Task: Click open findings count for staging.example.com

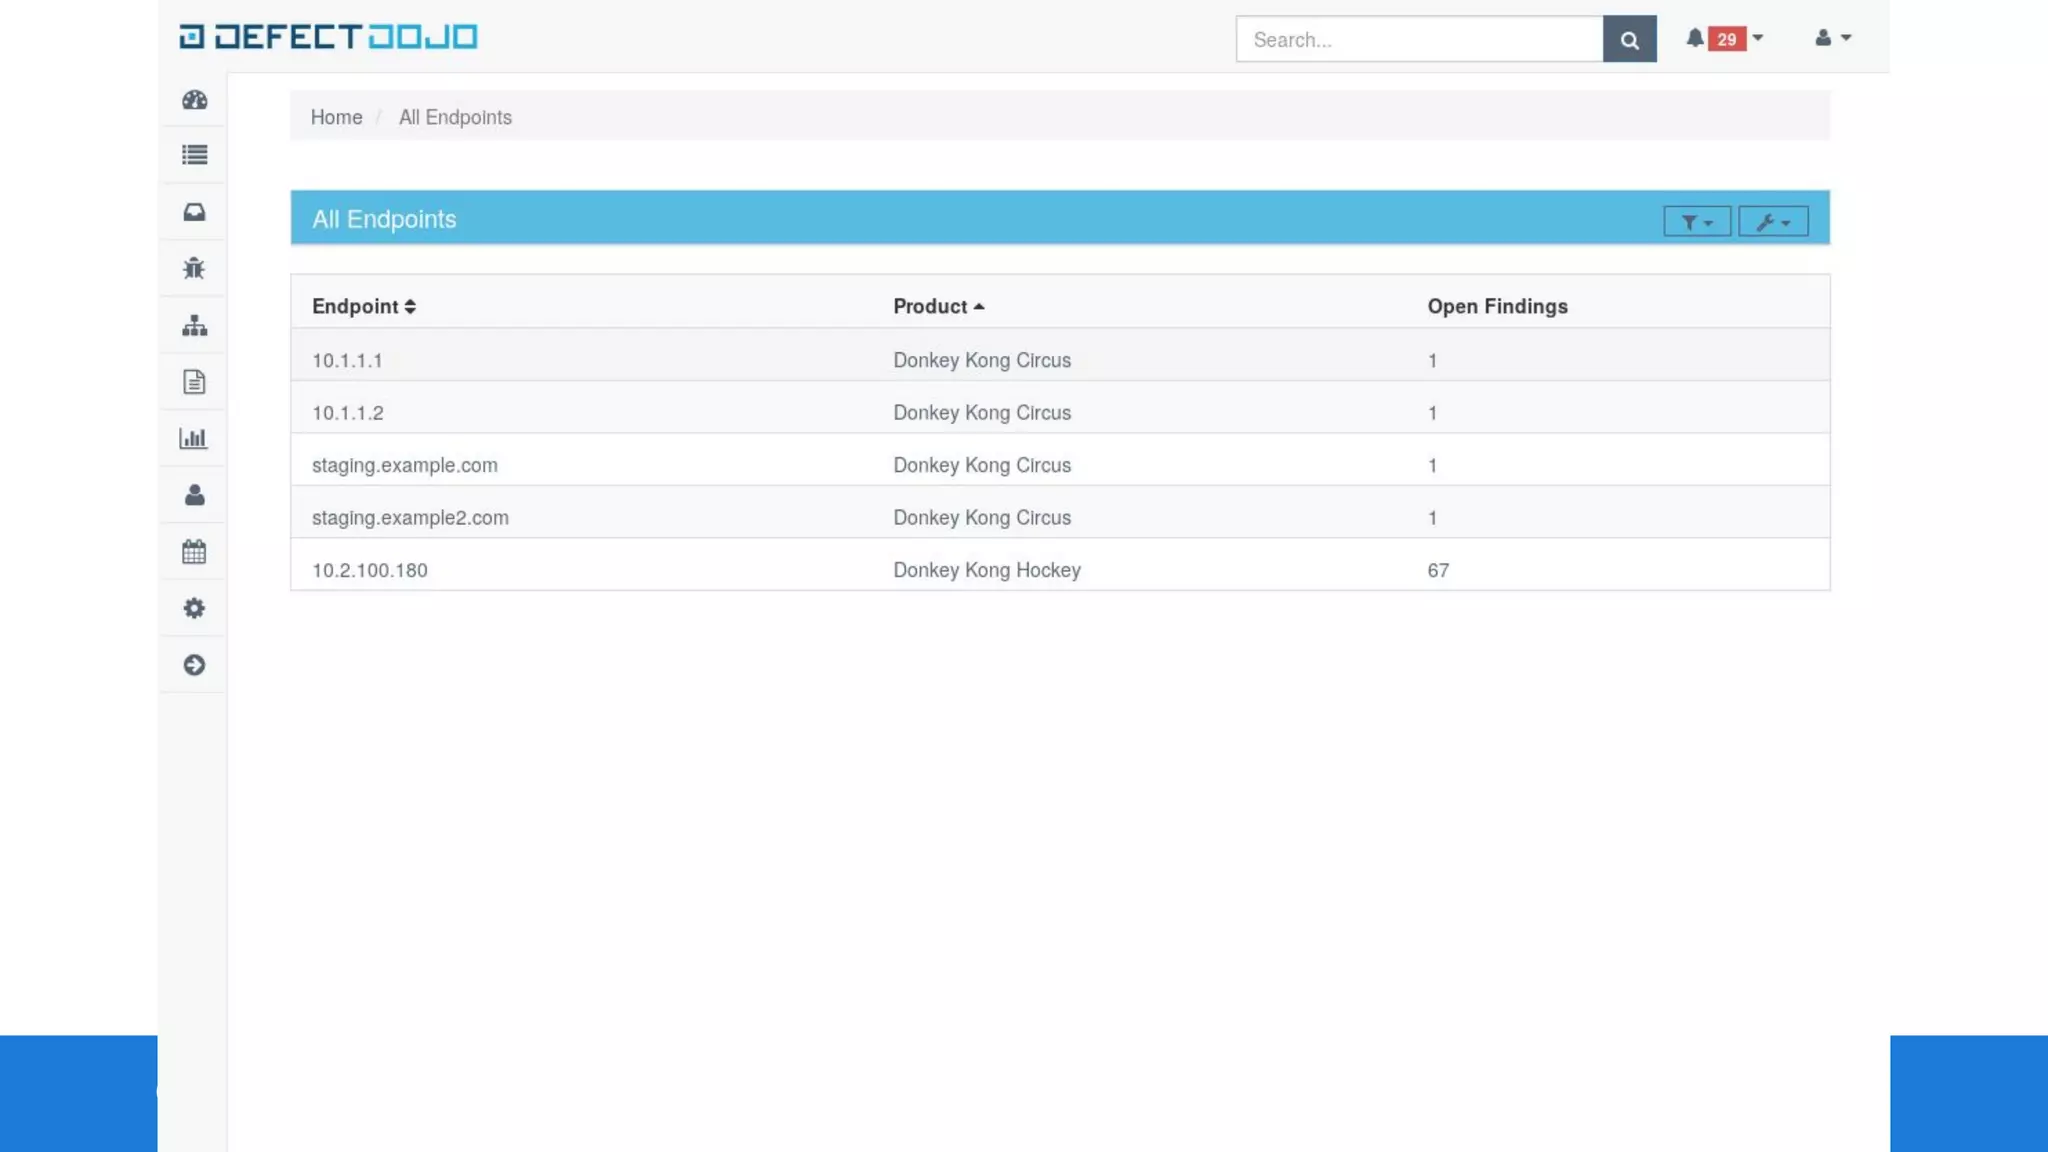Action: pos(1432,465)
